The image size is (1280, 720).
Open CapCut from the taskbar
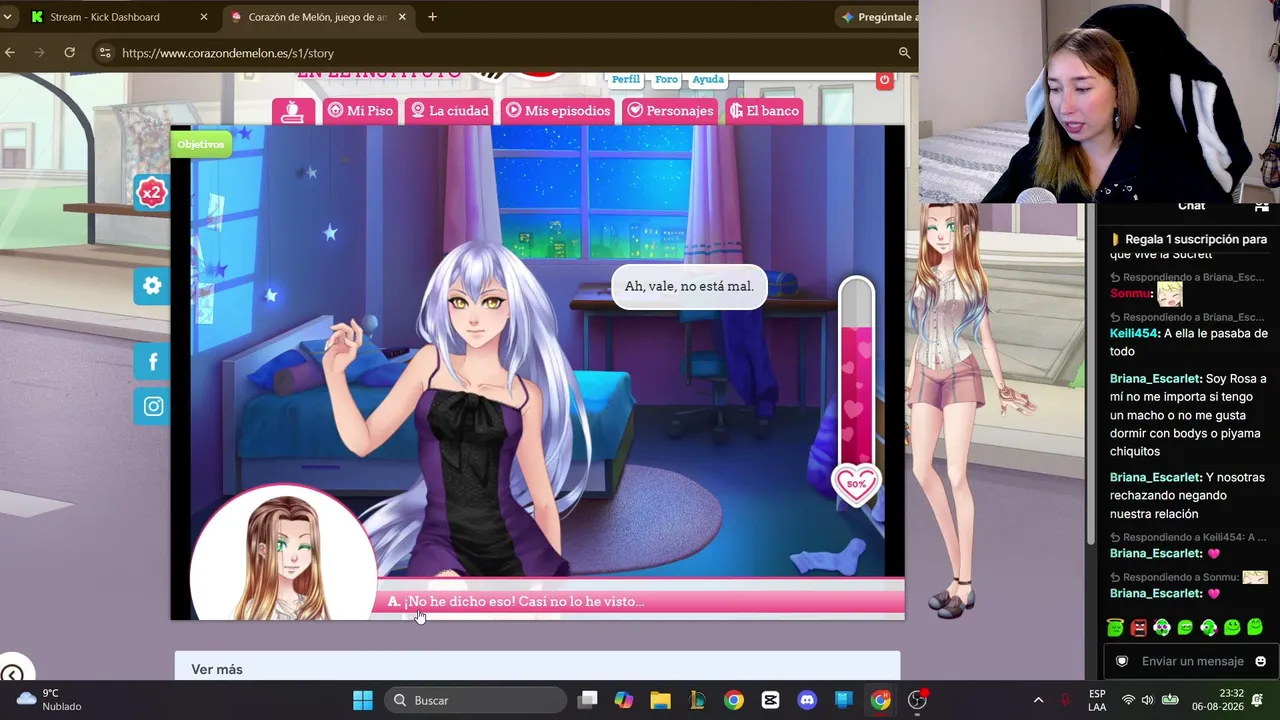(x=770, y=700)
